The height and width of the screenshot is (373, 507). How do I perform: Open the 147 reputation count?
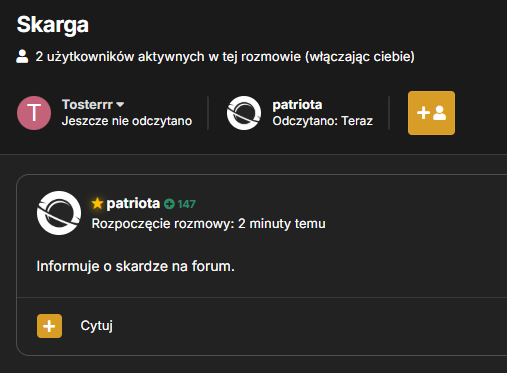coord(187,204)
